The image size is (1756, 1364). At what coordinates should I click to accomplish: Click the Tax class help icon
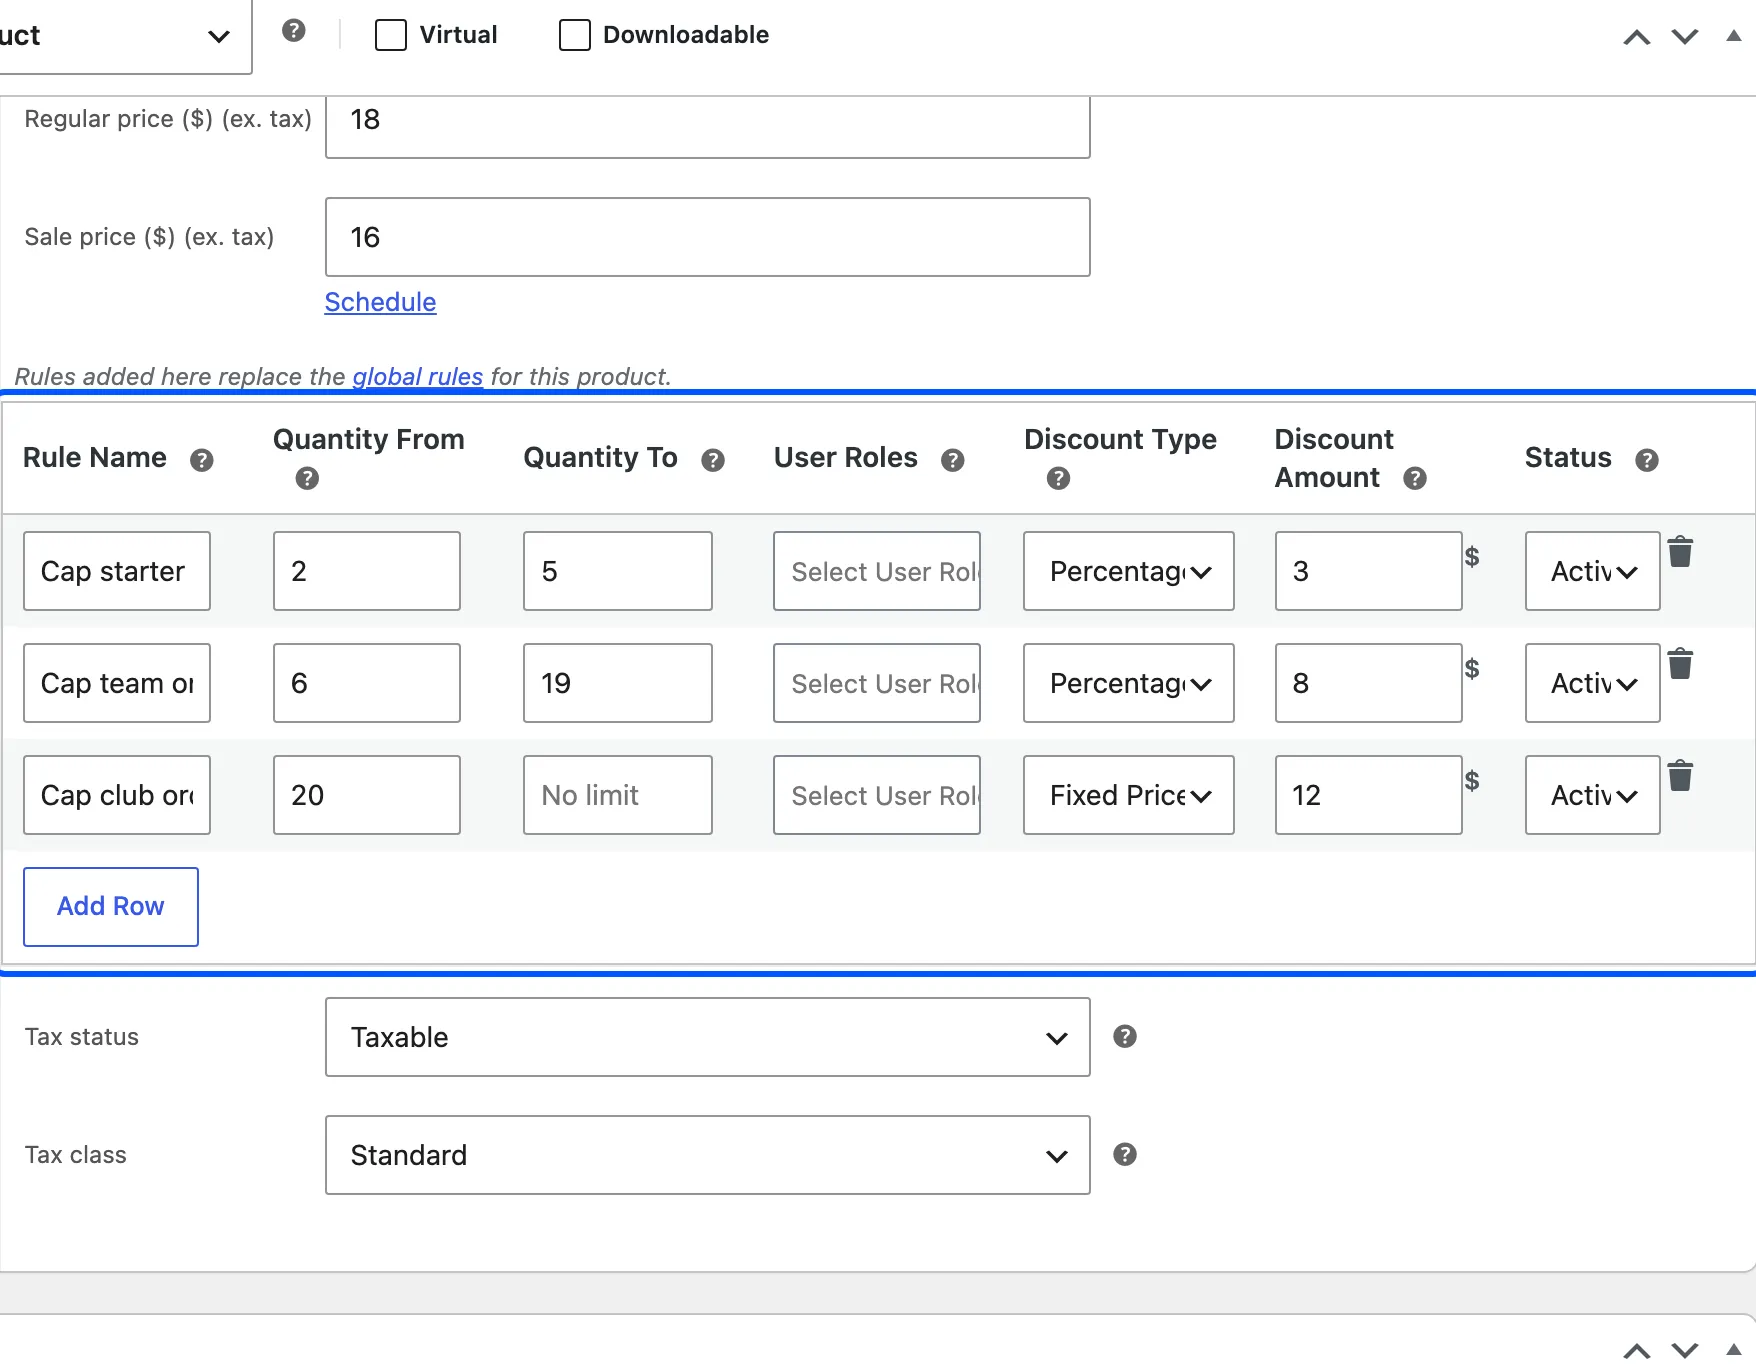pos(1125,1155)
